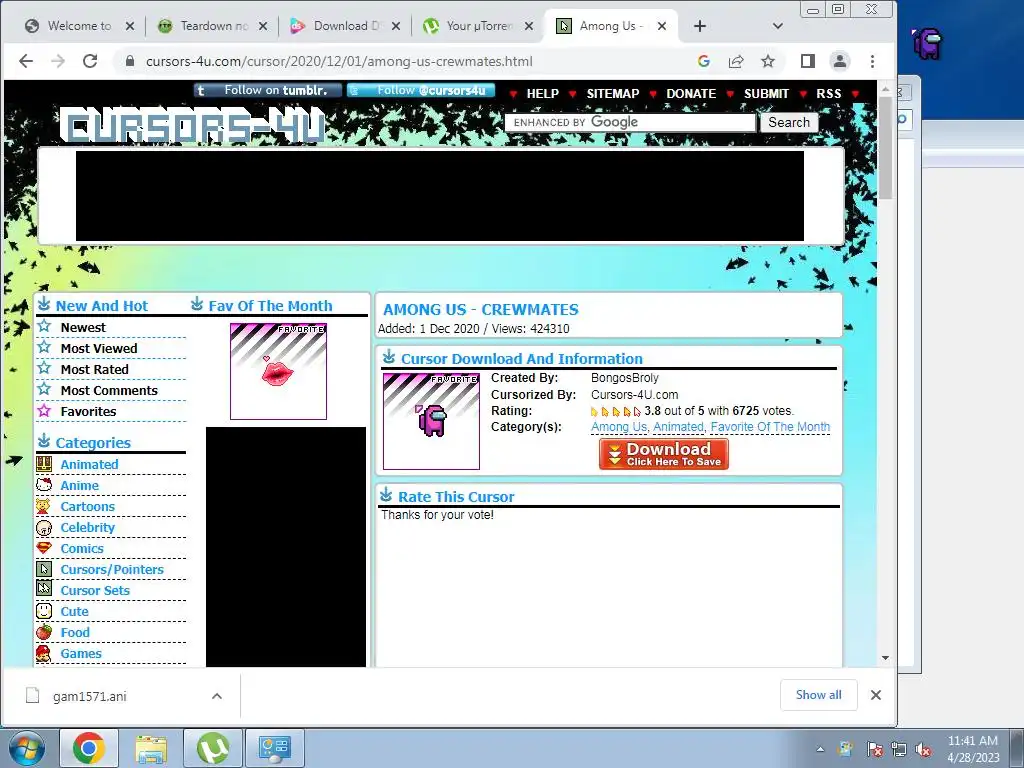This screenshot has height=768, width=1024.
Task: Focus the Google search input field
Action: click(630, 122)
